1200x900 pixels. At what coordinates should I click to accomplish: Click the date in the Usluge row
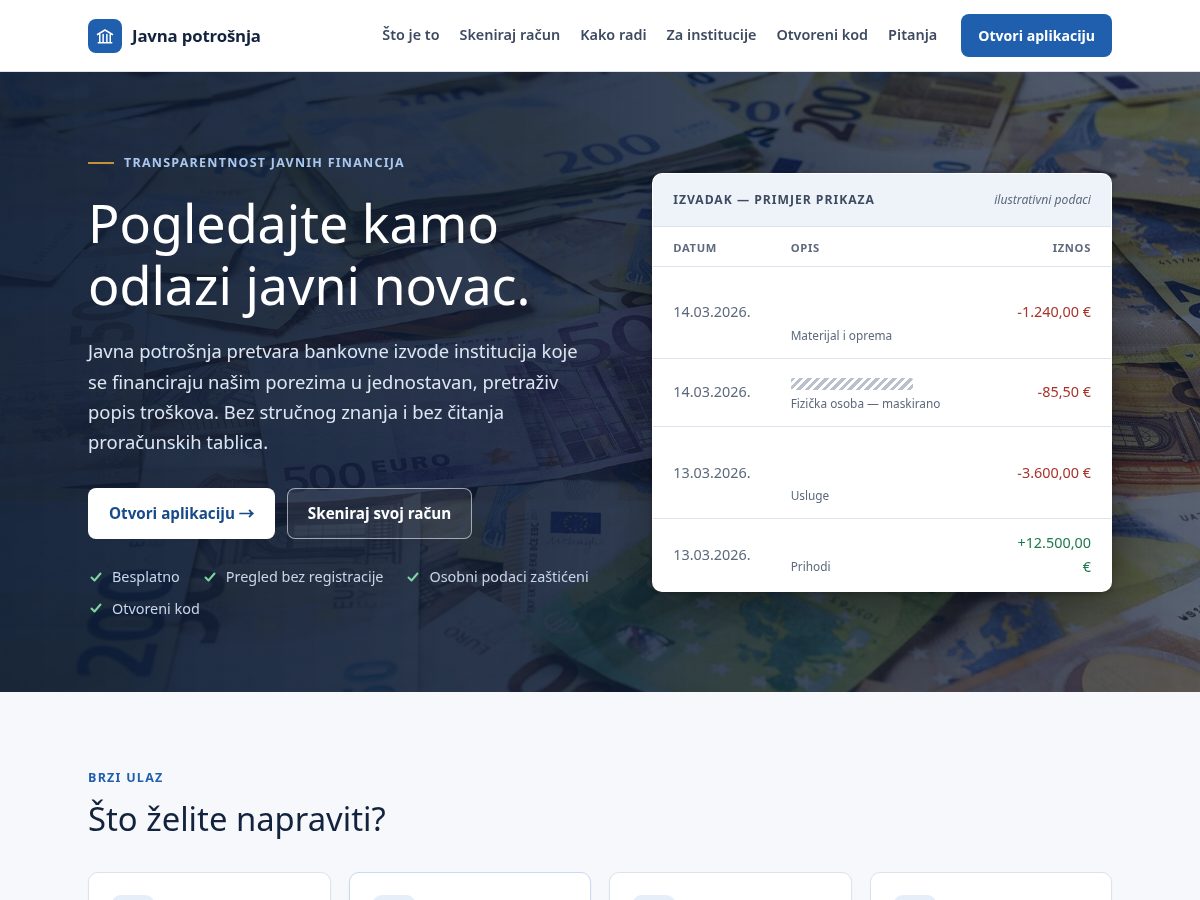[x=712, y=473]
